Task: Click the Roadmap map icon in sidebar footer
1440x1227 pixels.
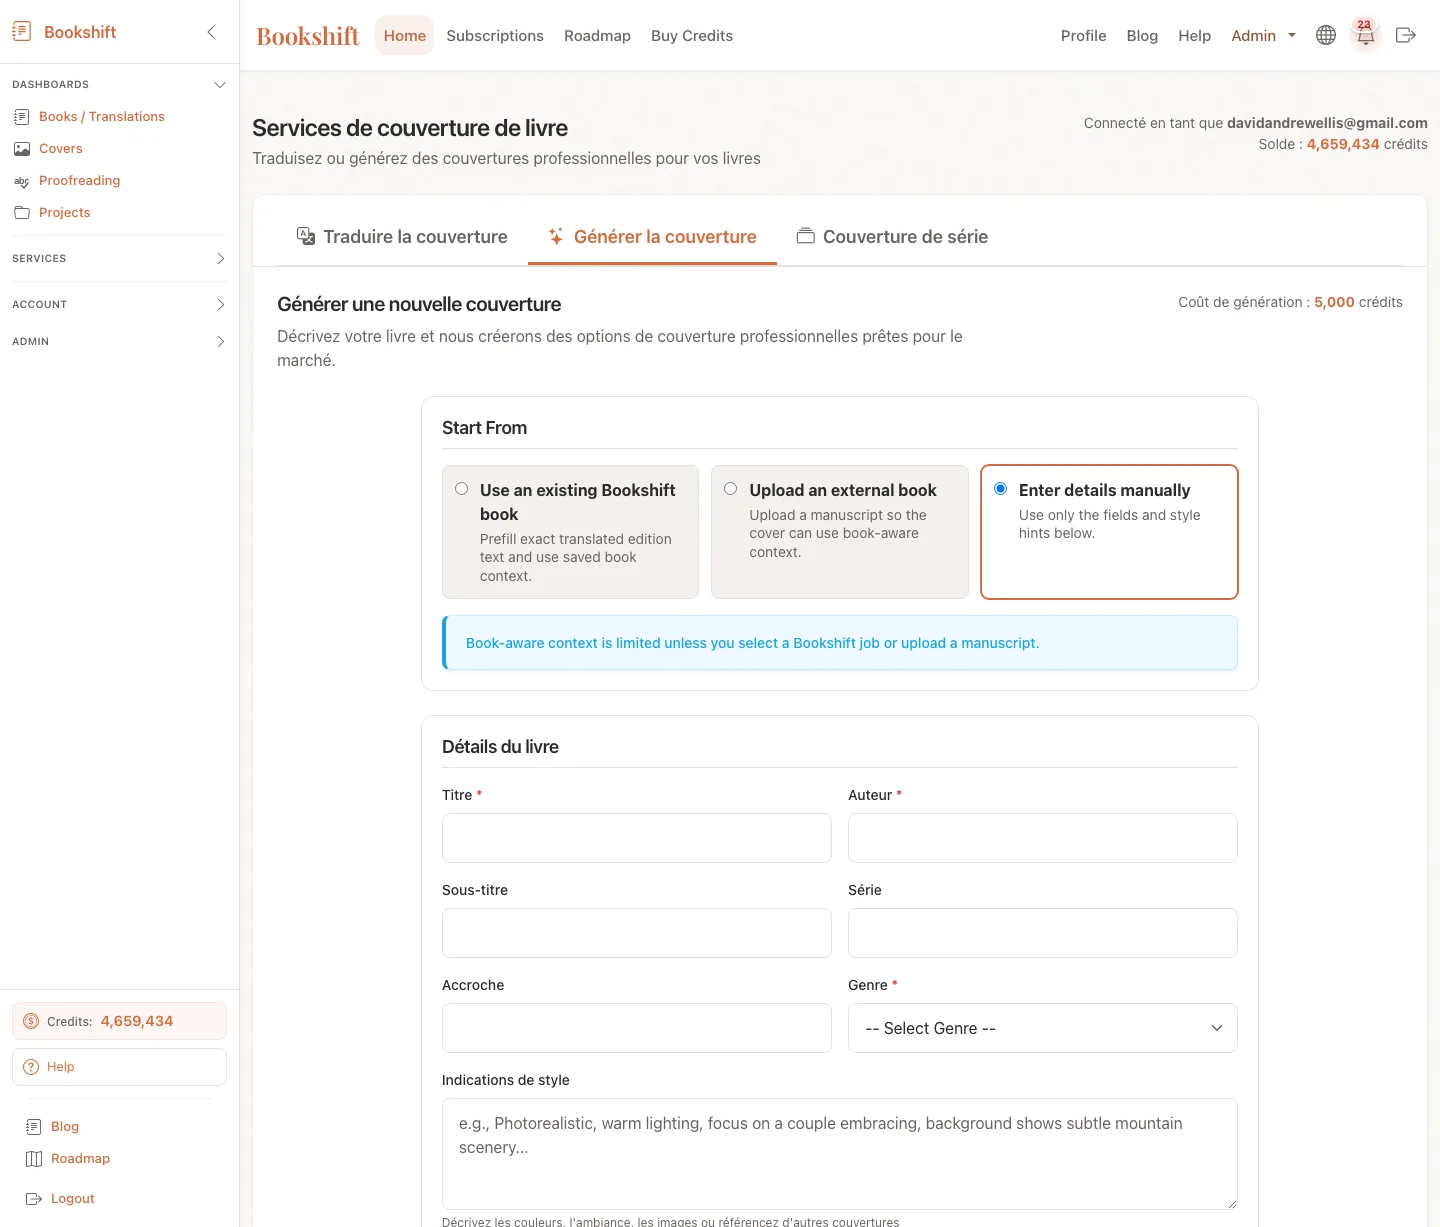Action: pyautogui.click(x=34, y=1159)
